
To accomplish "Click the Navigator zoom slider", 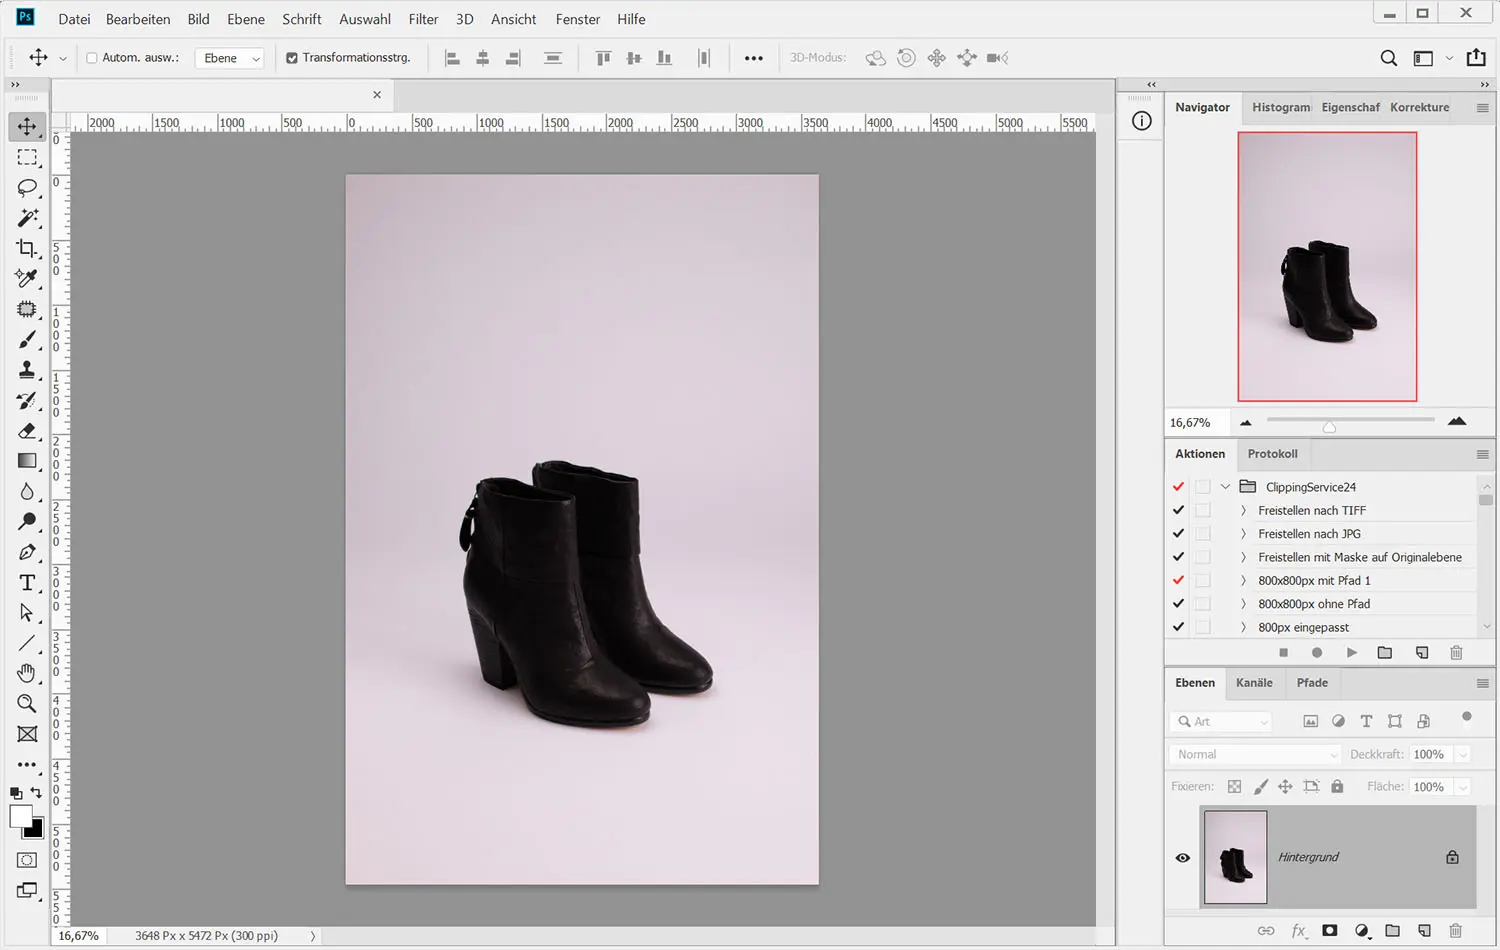I will [x=1329, y=426].
